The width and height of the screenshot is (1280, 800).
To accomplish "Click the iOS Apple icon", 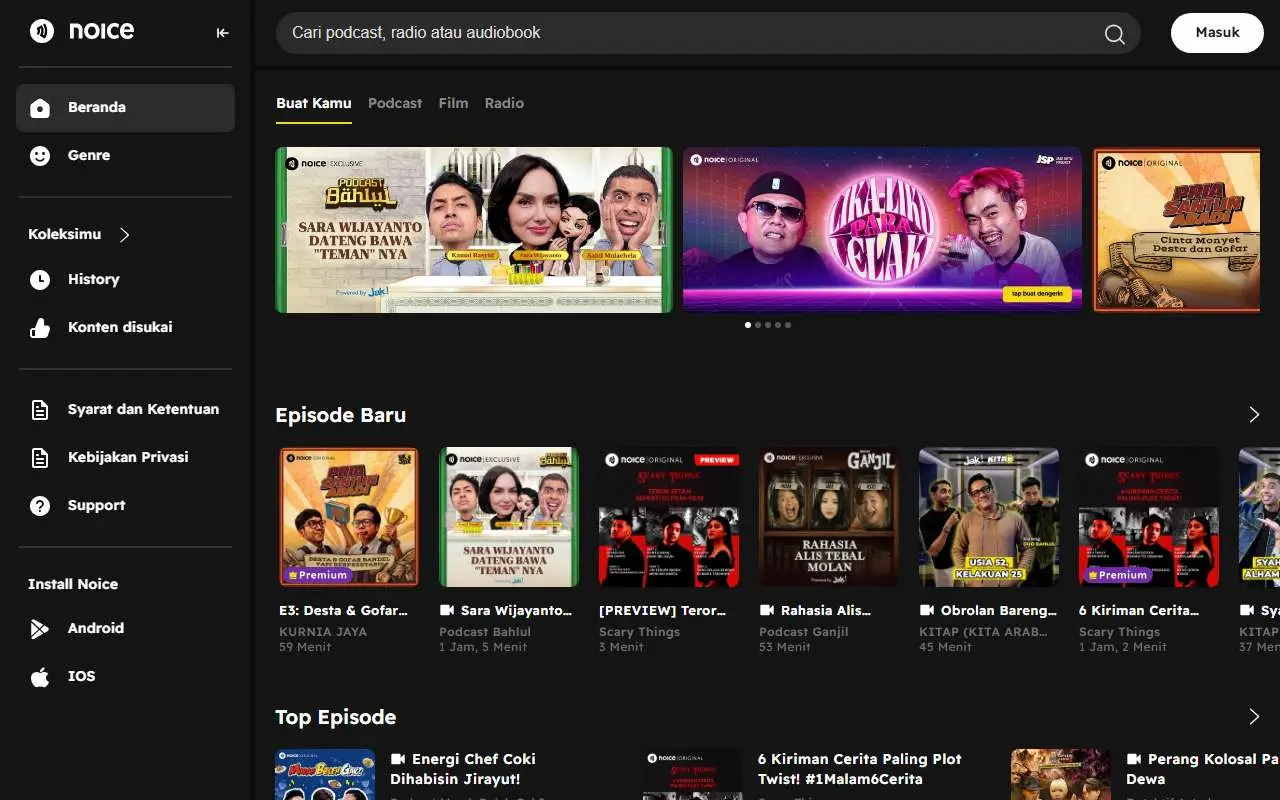I will (40, 677).
